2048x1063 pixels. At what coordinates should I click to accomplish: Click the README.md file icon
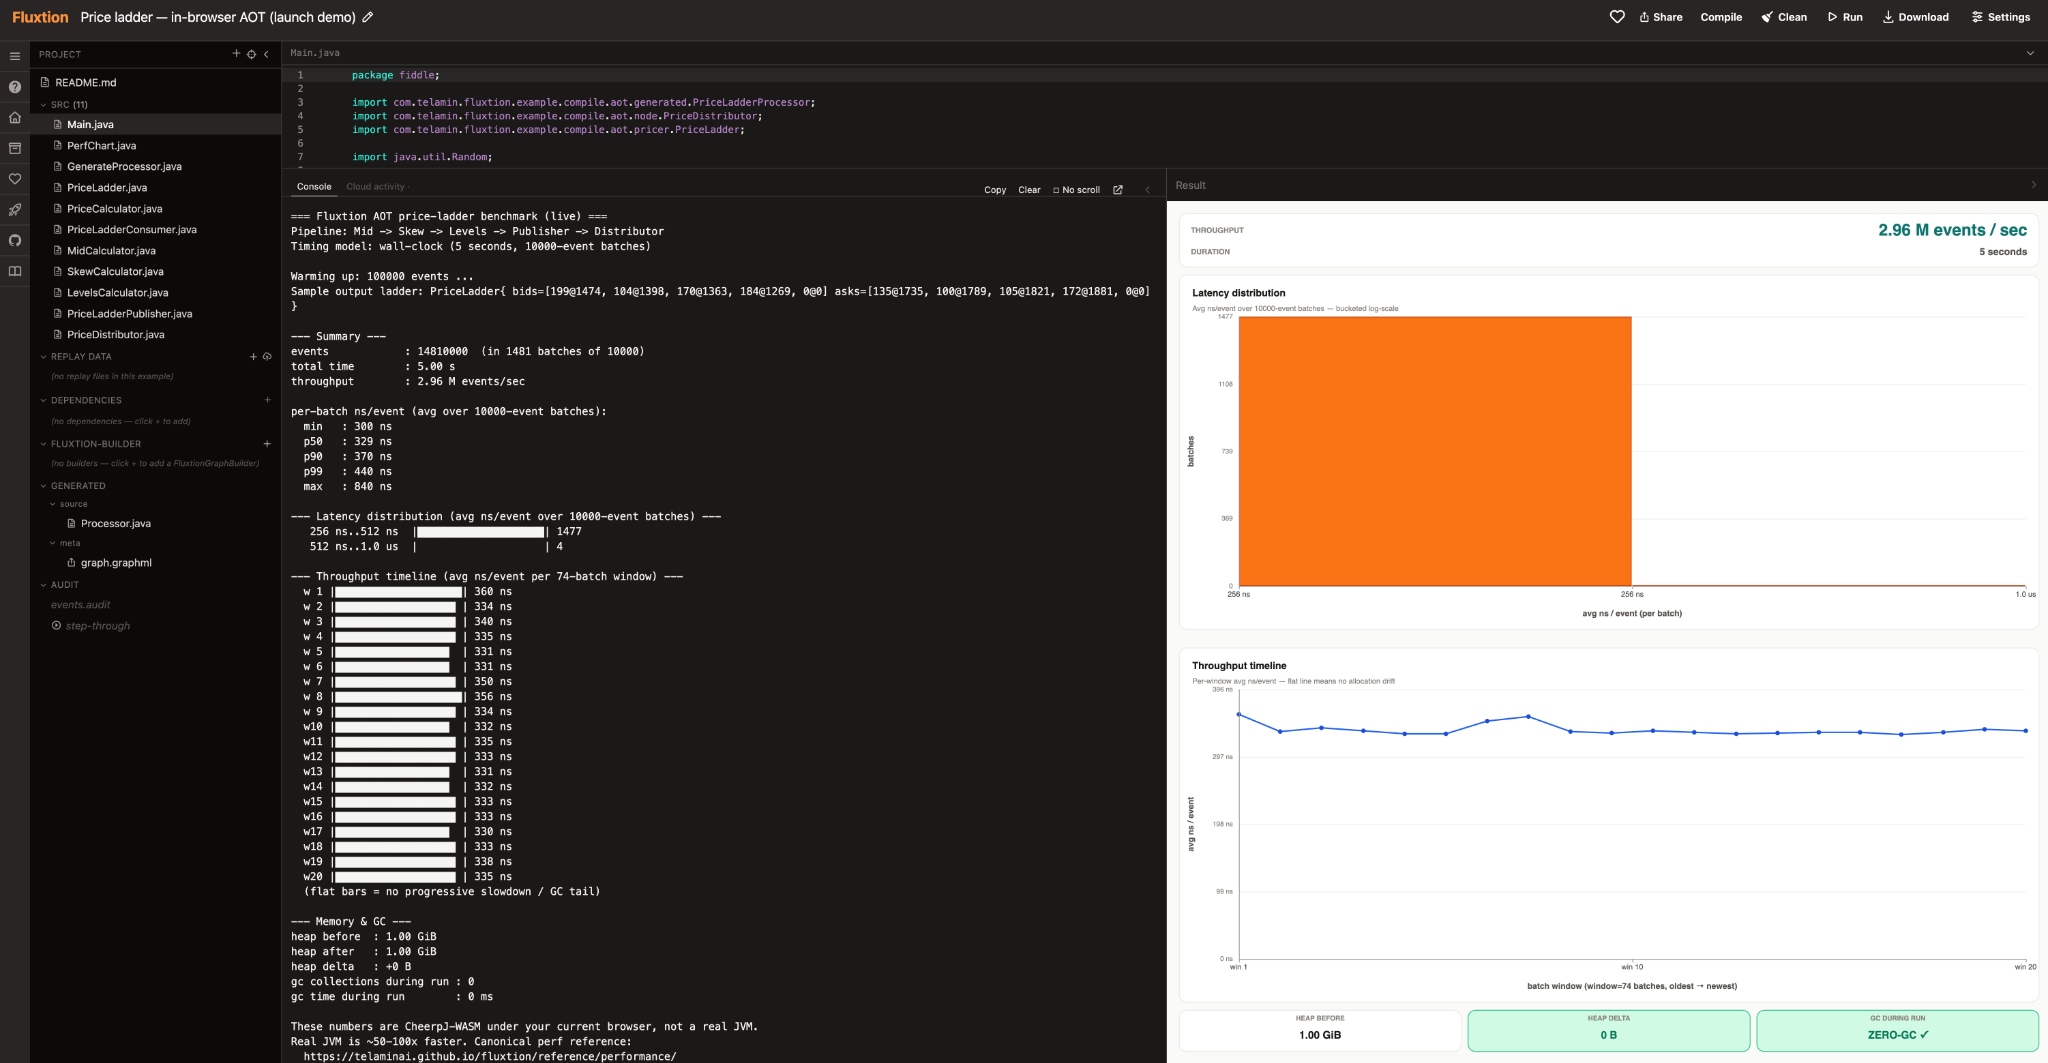(x=45, y=82)
